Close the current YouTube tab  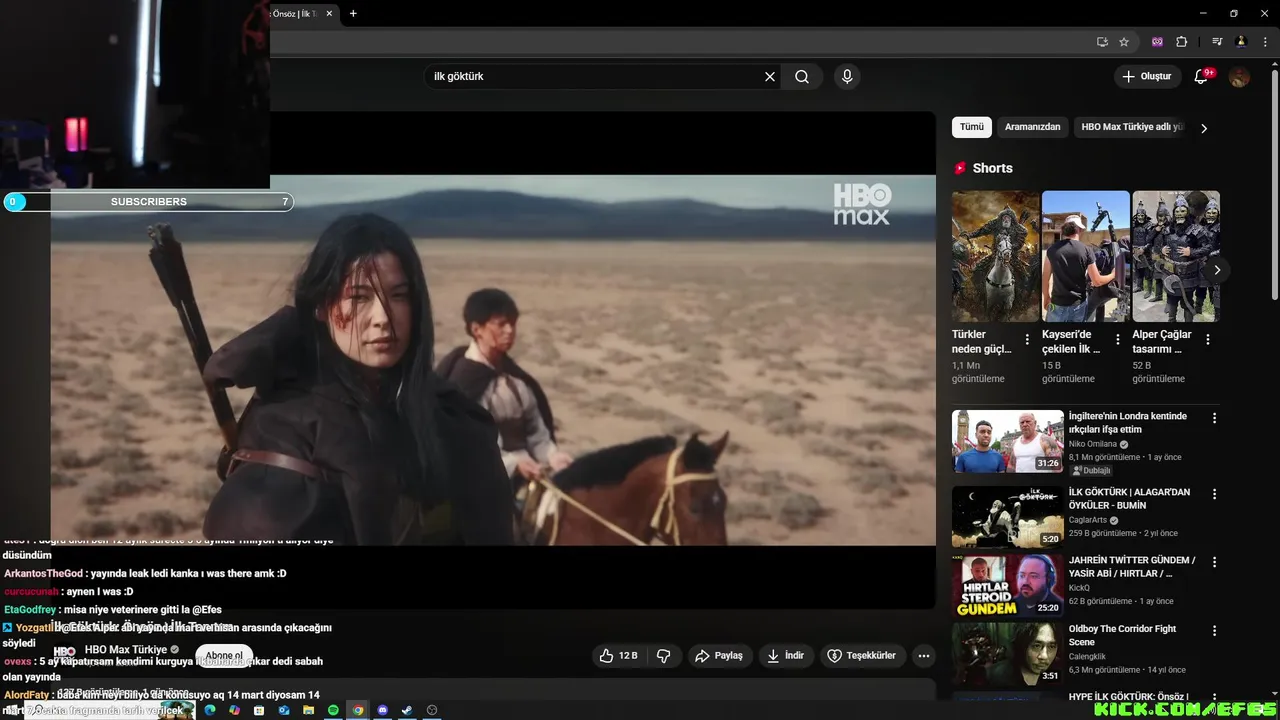328,14
